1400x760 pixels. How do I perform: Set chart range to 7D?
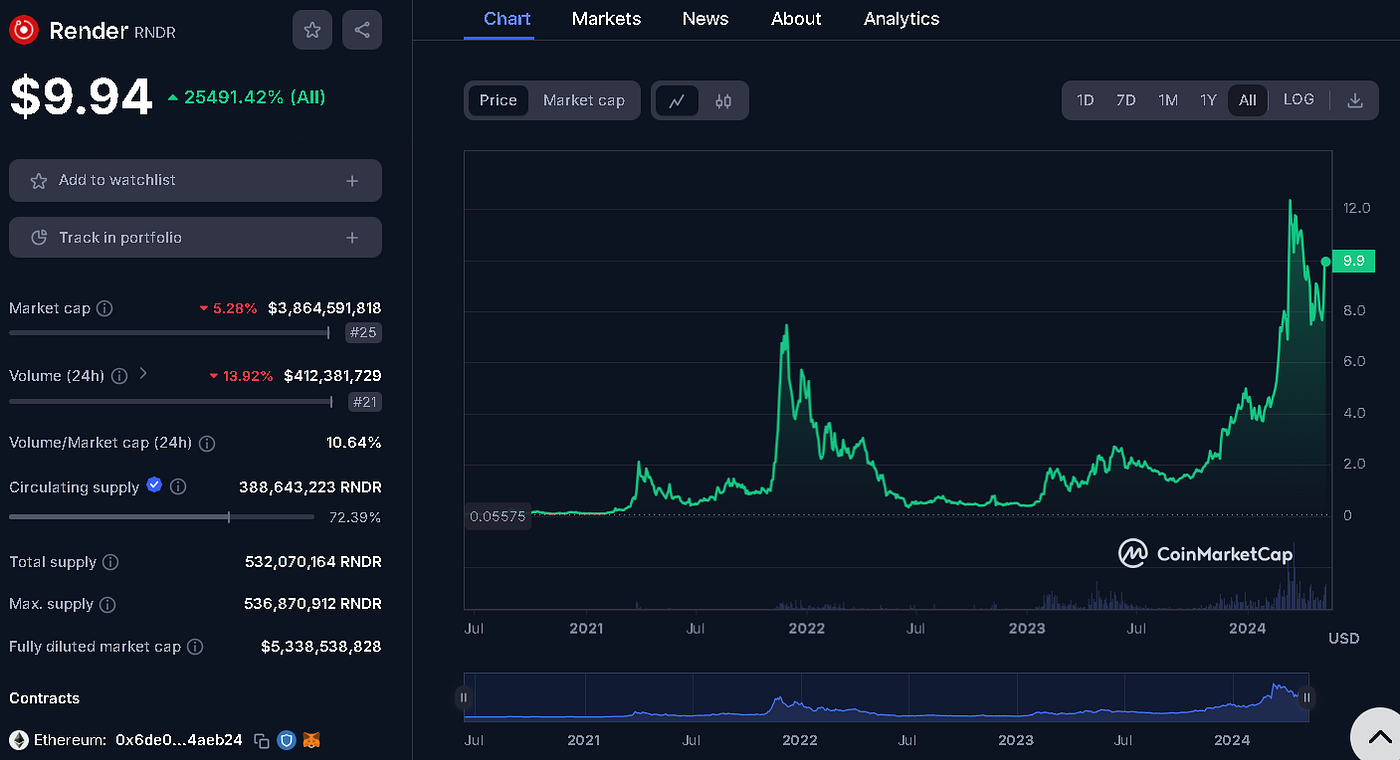pyautogui.click(x=1126, y=100)
